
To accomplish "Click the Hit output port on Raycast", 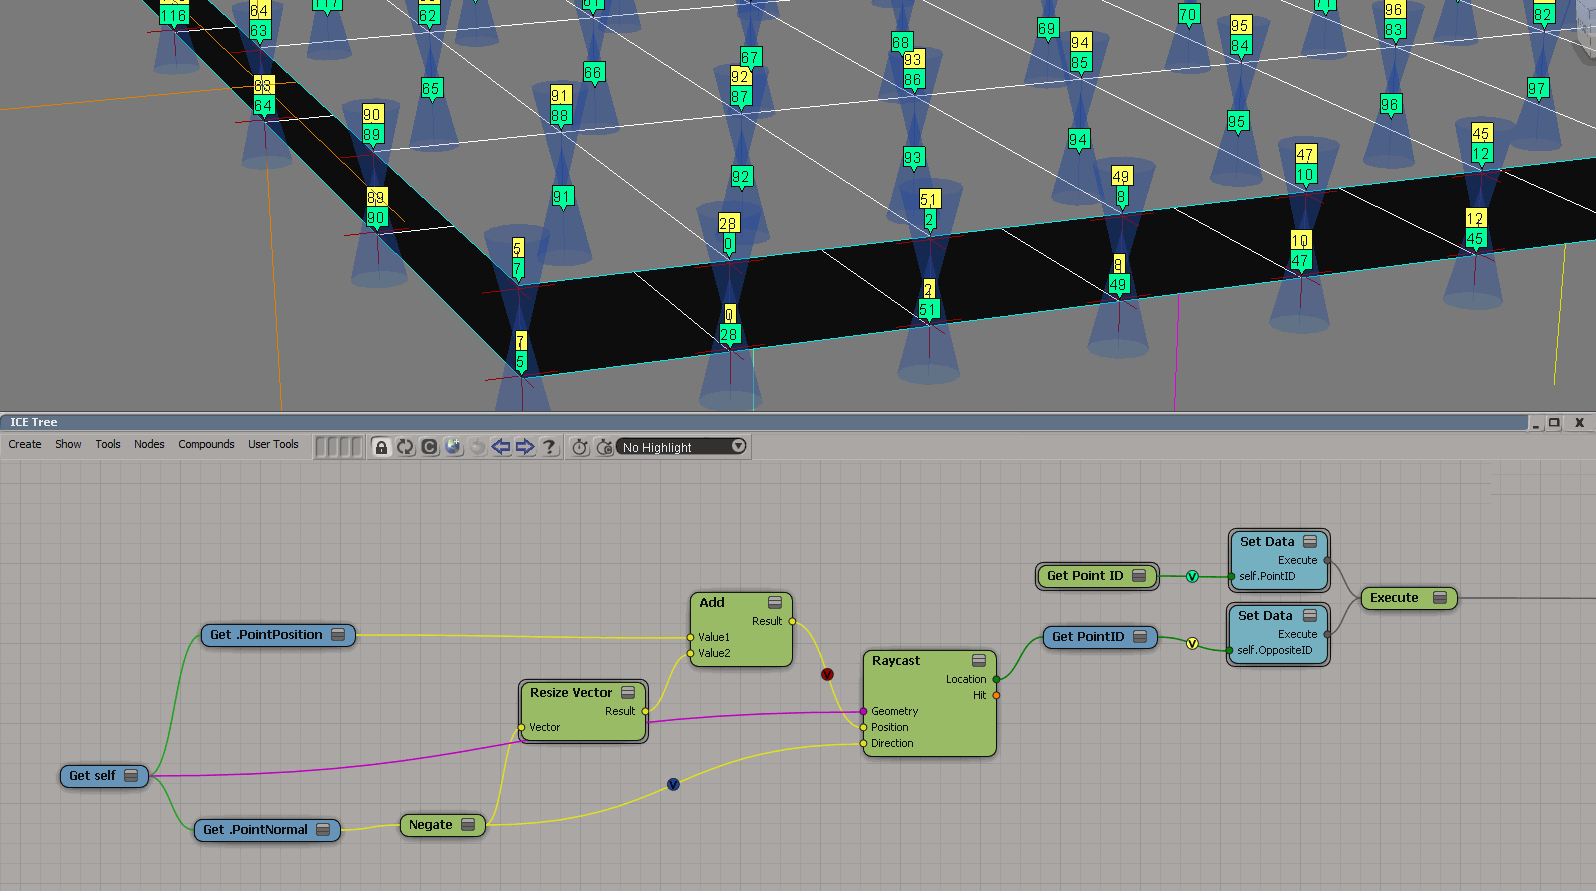I will pos(996,695).
